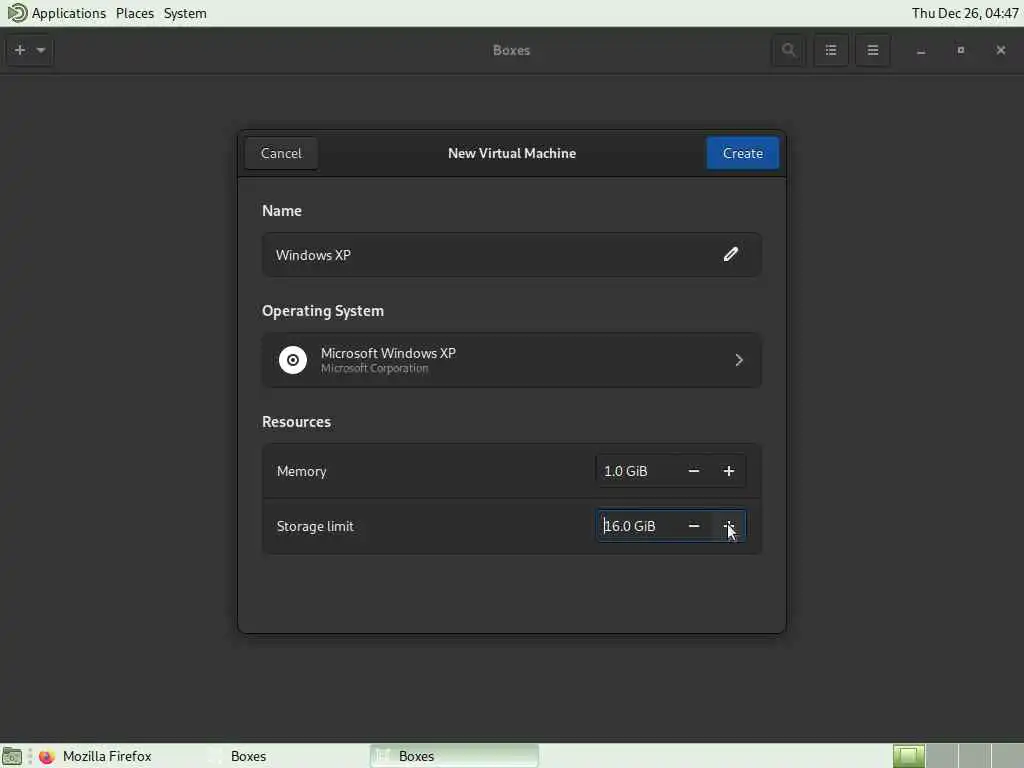Image resolution: width=1024 pixels, height=768 pixels.
Task: Click the clock Thu Dec 26
Action: point(965,13)
